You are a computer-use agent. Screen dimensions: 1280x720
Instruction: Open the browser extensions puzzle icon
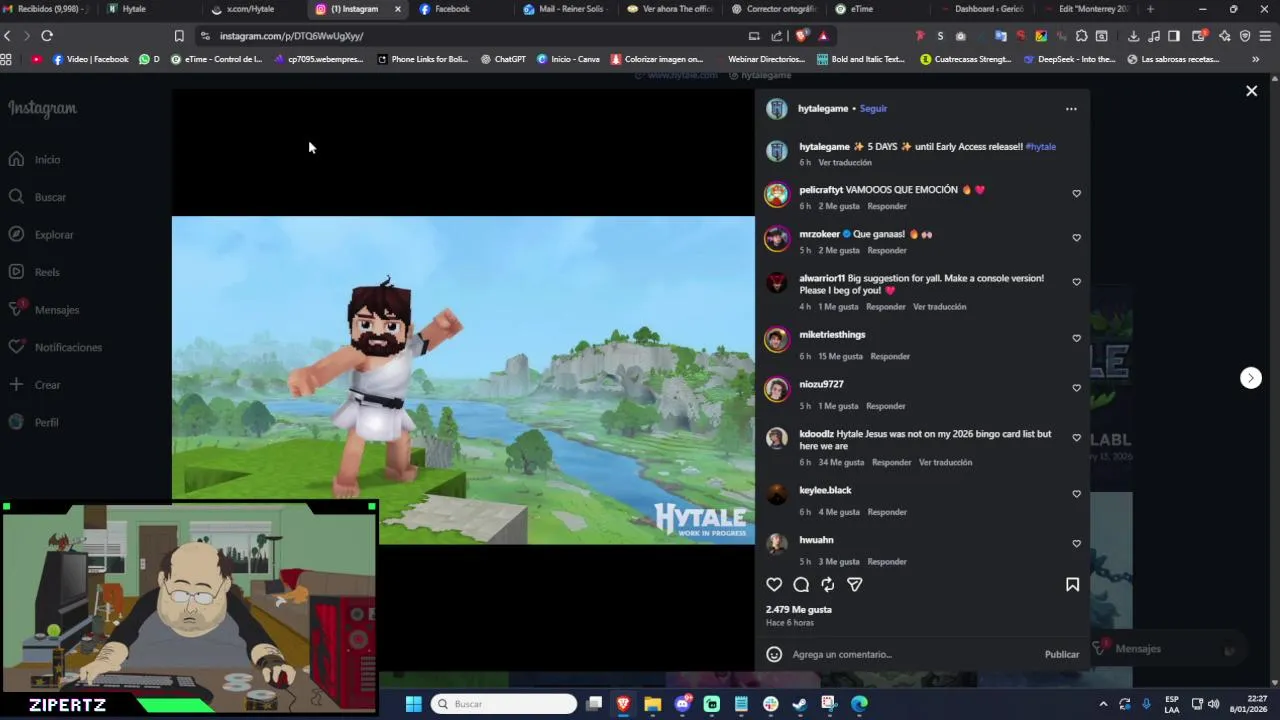pos(1081,36)
